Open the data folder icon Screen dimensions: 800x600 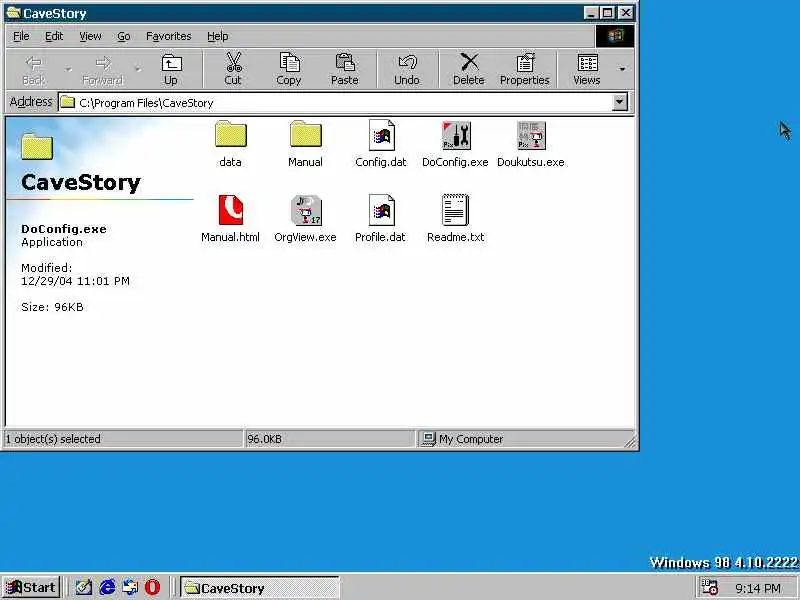[x=231, y=135]
